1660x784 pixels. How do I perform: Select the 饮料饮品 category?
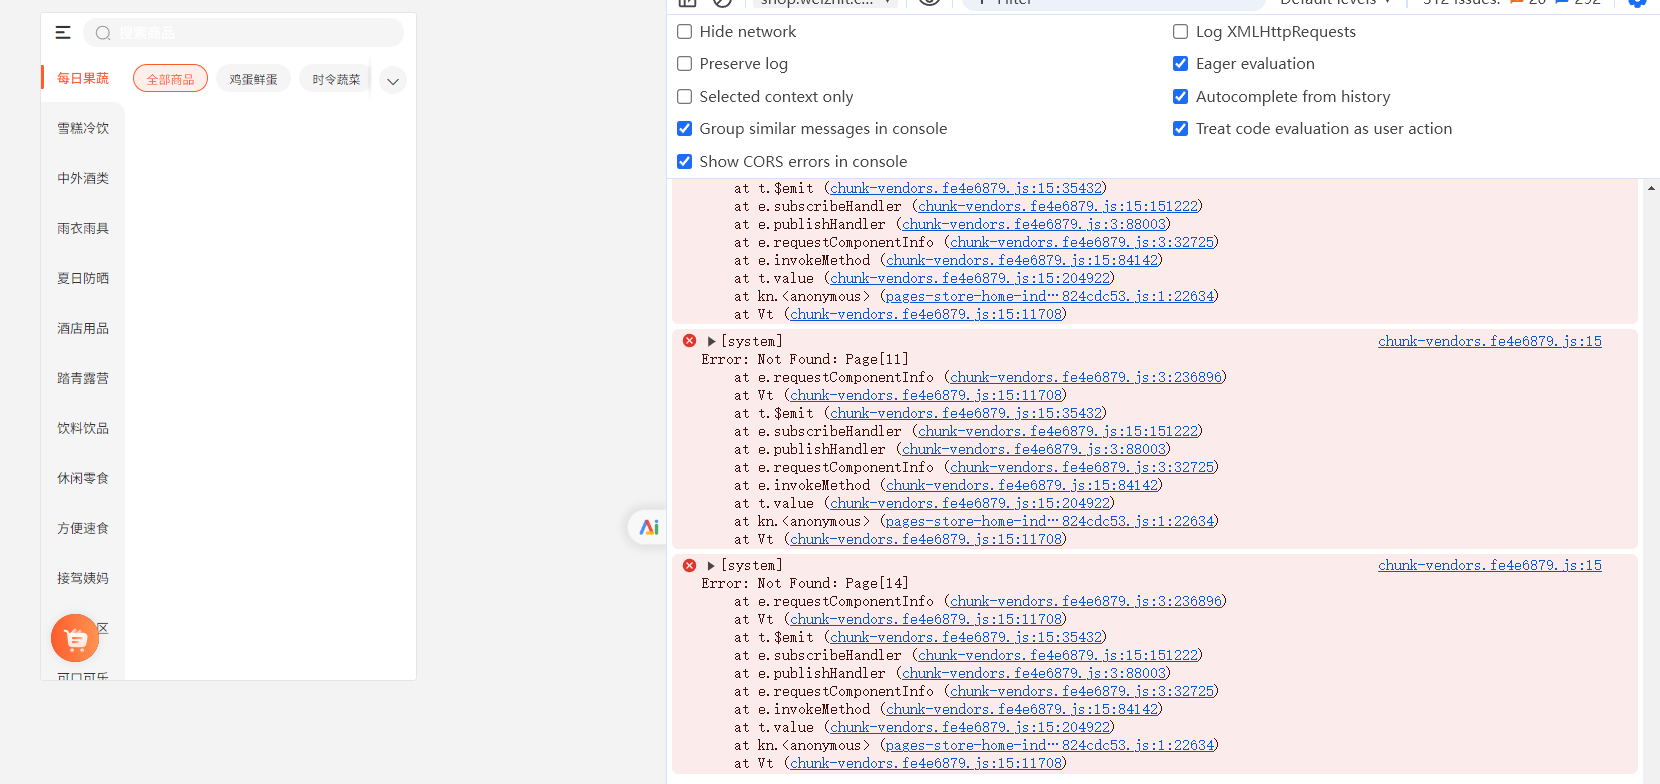(83, 428)
